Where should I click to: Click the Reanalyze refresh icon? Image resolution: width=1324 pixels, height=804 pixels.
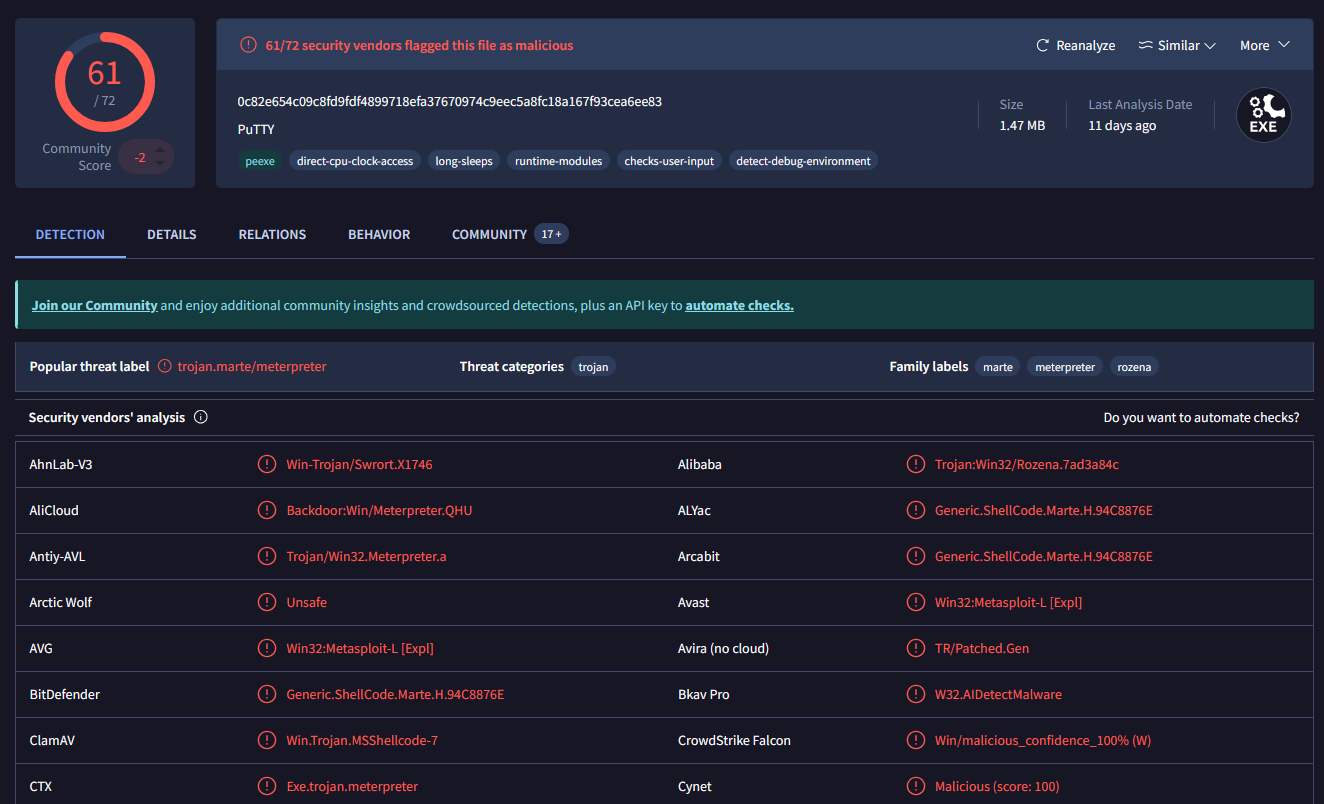[1042, 45]
